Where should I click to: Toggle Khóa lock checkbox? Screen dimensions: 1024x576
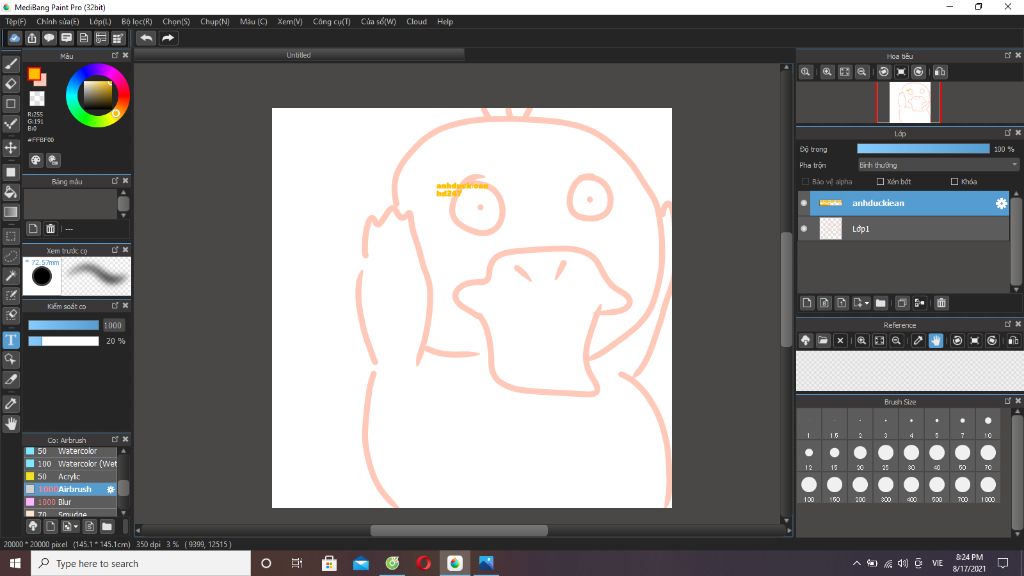pos(955,182)
